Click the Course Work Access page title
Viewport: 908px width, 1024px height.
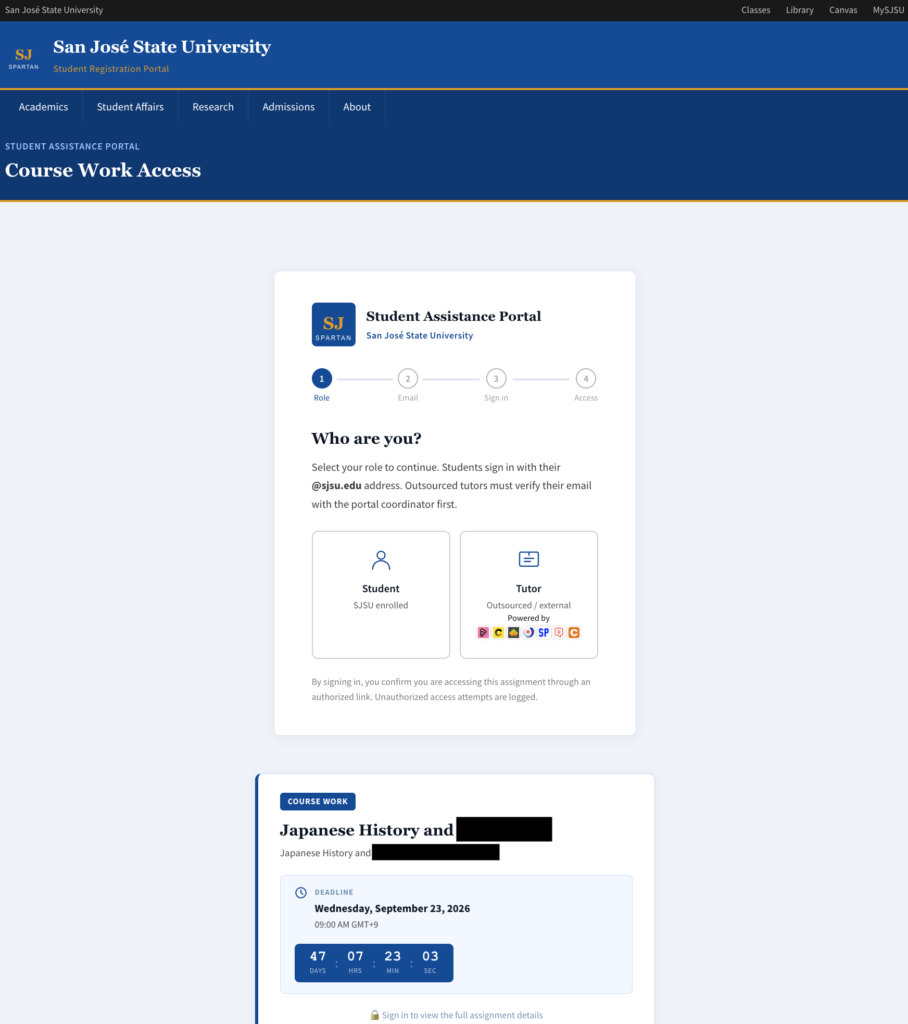(103, 170)
